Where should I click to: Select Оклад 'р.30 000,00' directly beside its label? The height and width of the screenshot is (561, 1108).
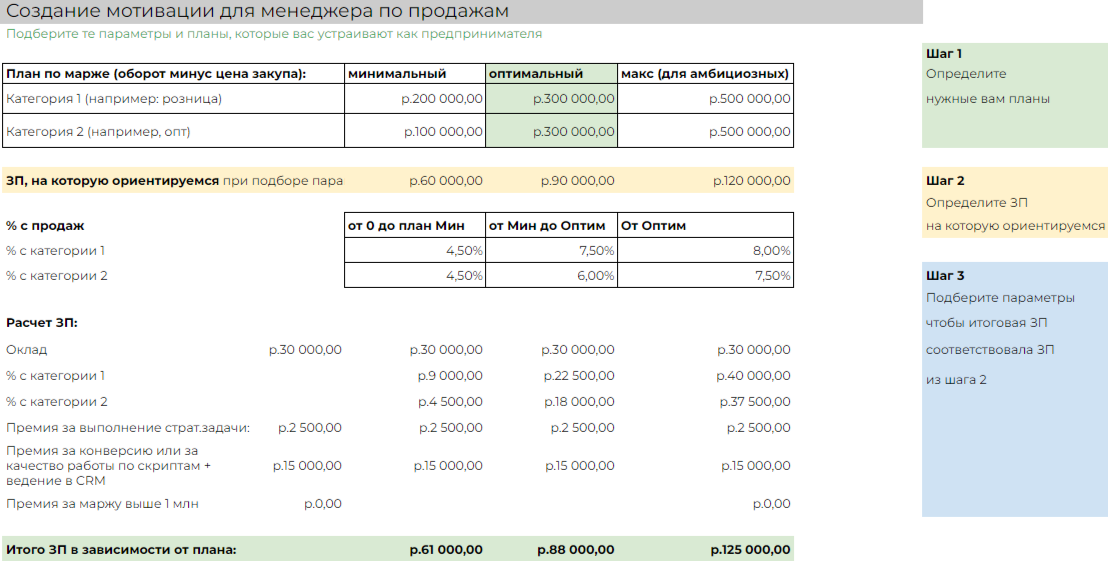pos(305,350)
